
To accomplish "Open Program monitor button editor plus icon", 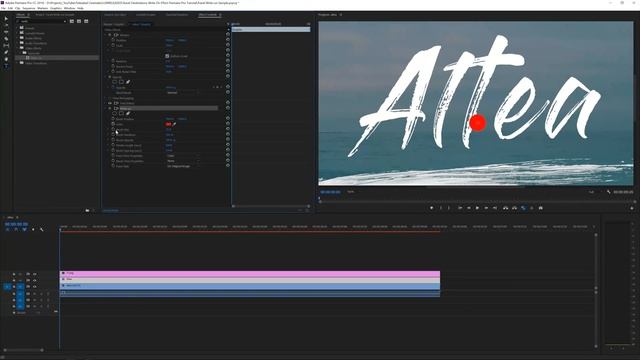I will click(632, 208).
